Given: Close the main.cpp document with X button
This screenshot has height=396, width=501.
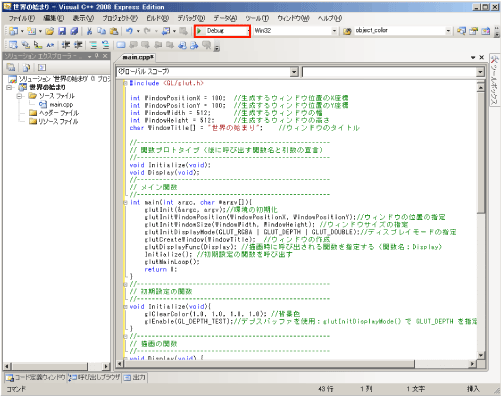Looking at the screenshot, I should point(481,57).
